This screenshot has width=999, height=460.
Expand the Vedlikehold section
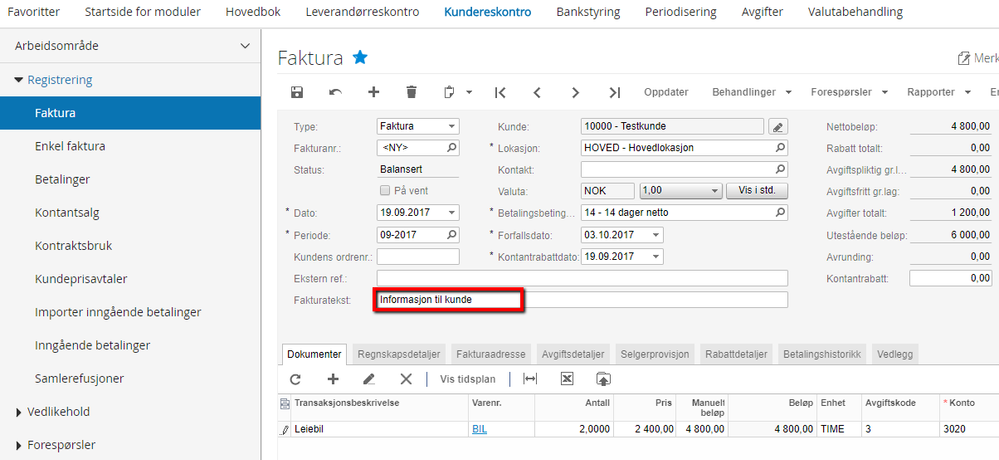(x=18, y=412)
